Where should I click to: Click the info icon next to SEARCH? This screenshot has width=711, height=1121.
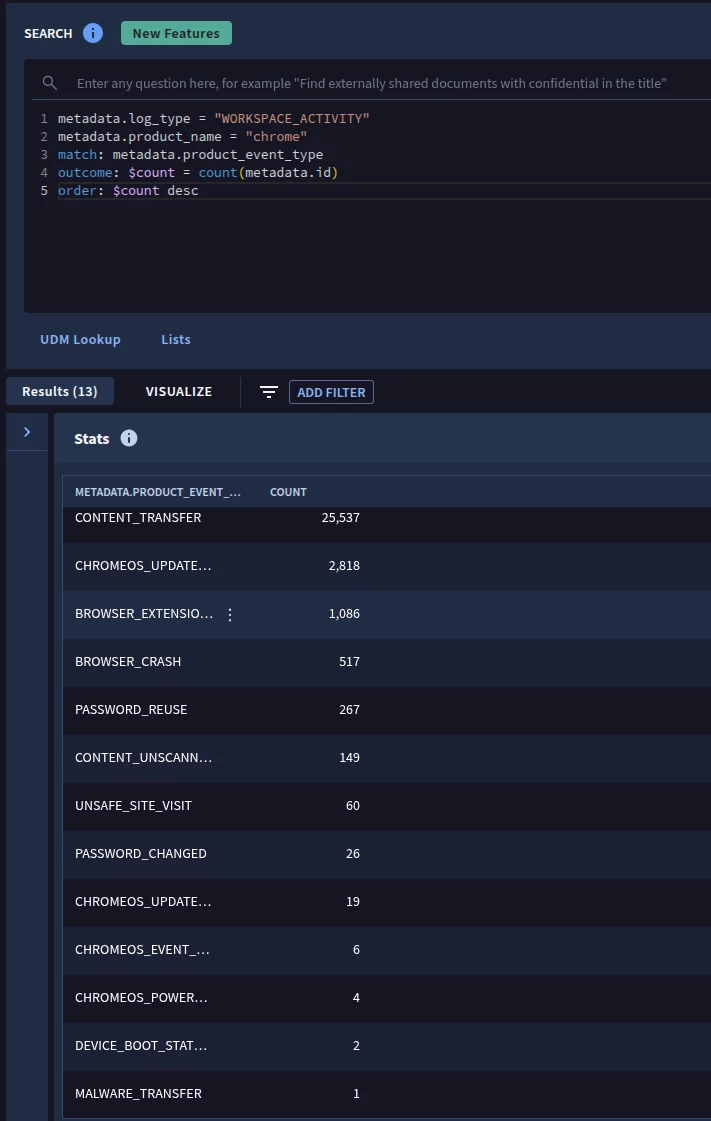click(93, 33)
